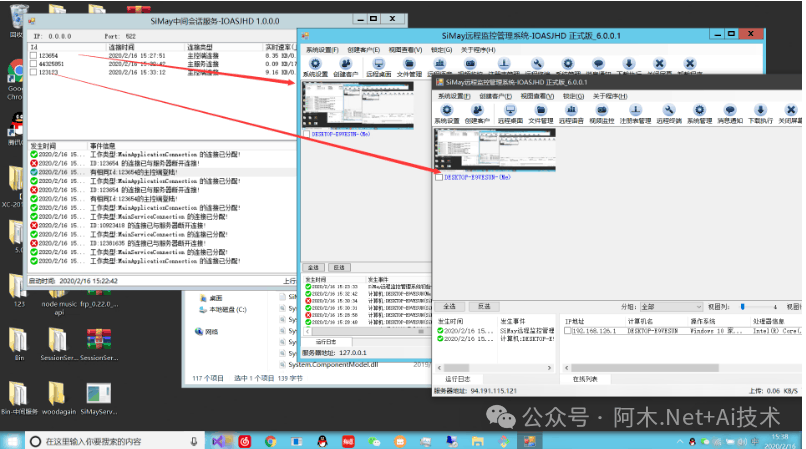The width and height of the screenshot is (806, 449).
Task: Click taskbar search box
Action: (115, 441)
